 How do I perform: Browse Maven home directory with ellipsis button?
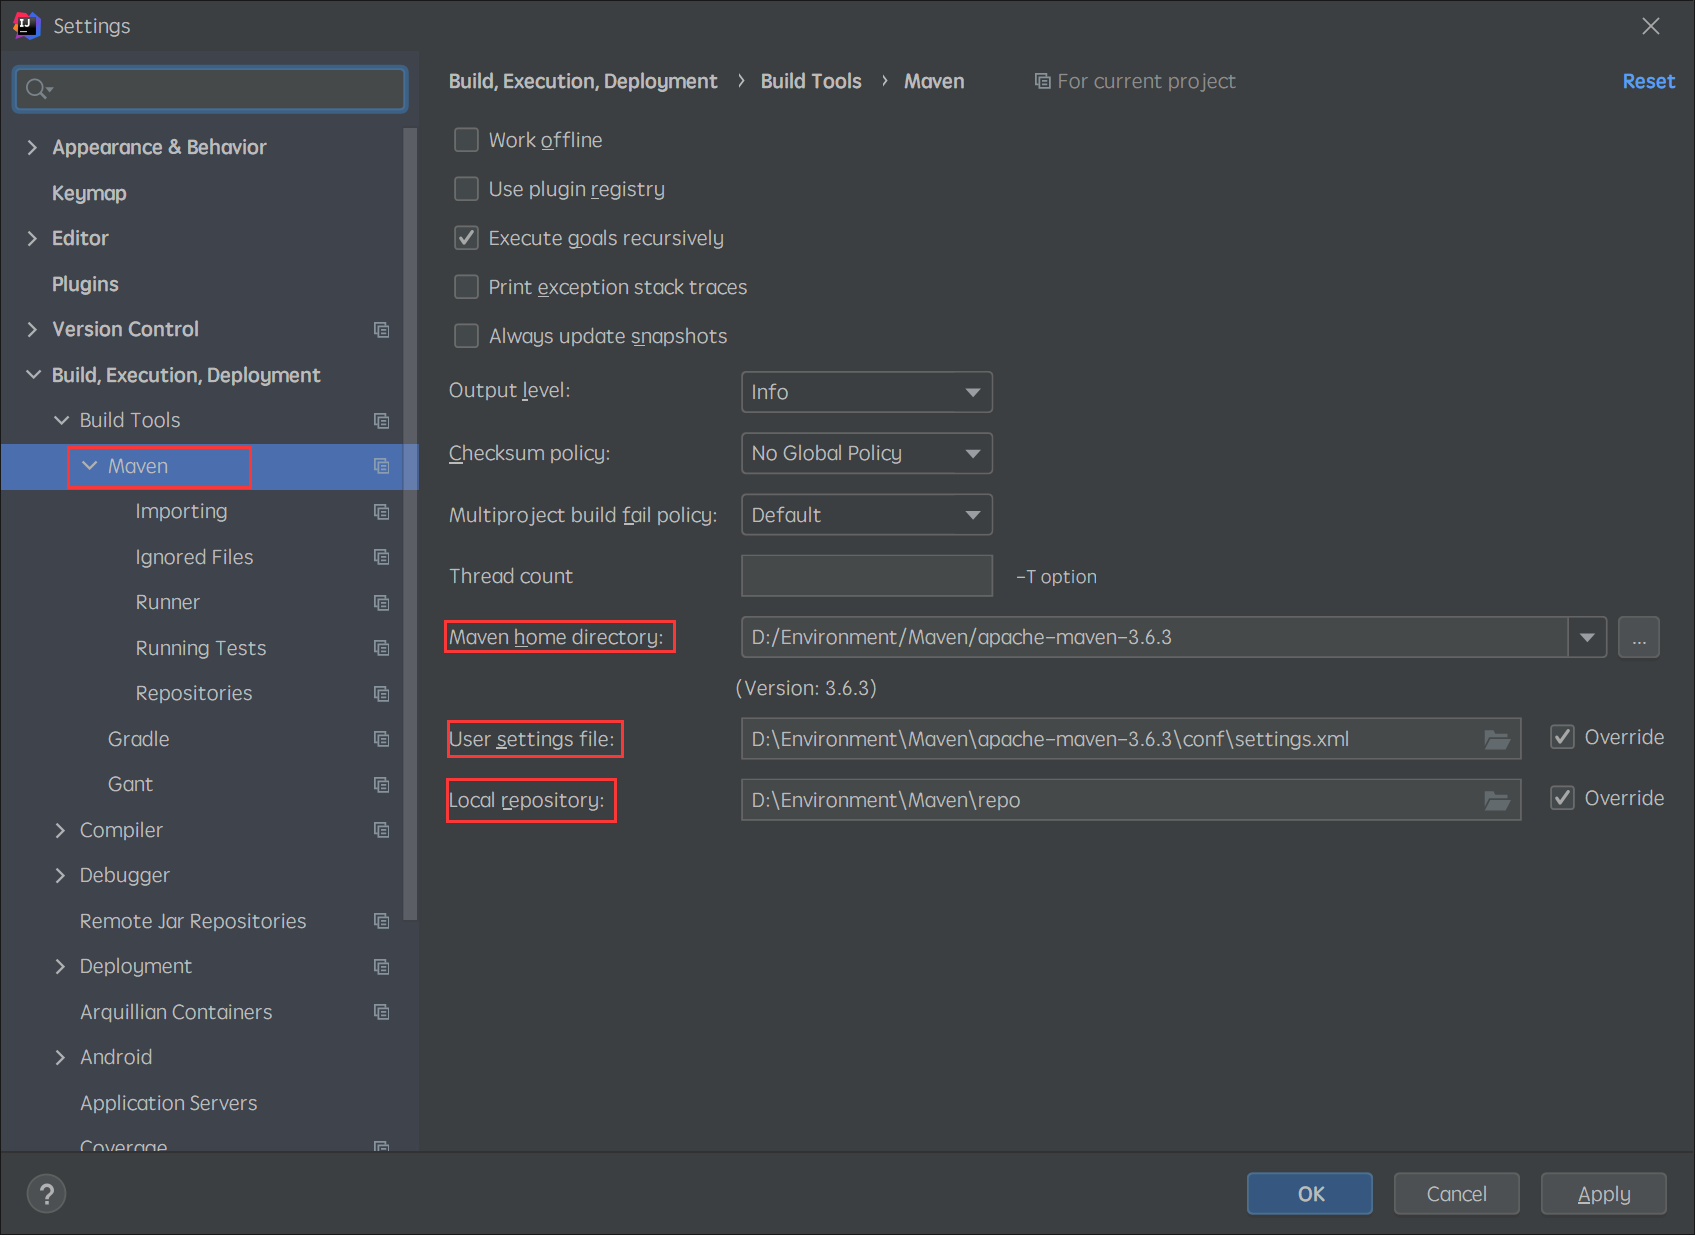[x=1638, y=637]
